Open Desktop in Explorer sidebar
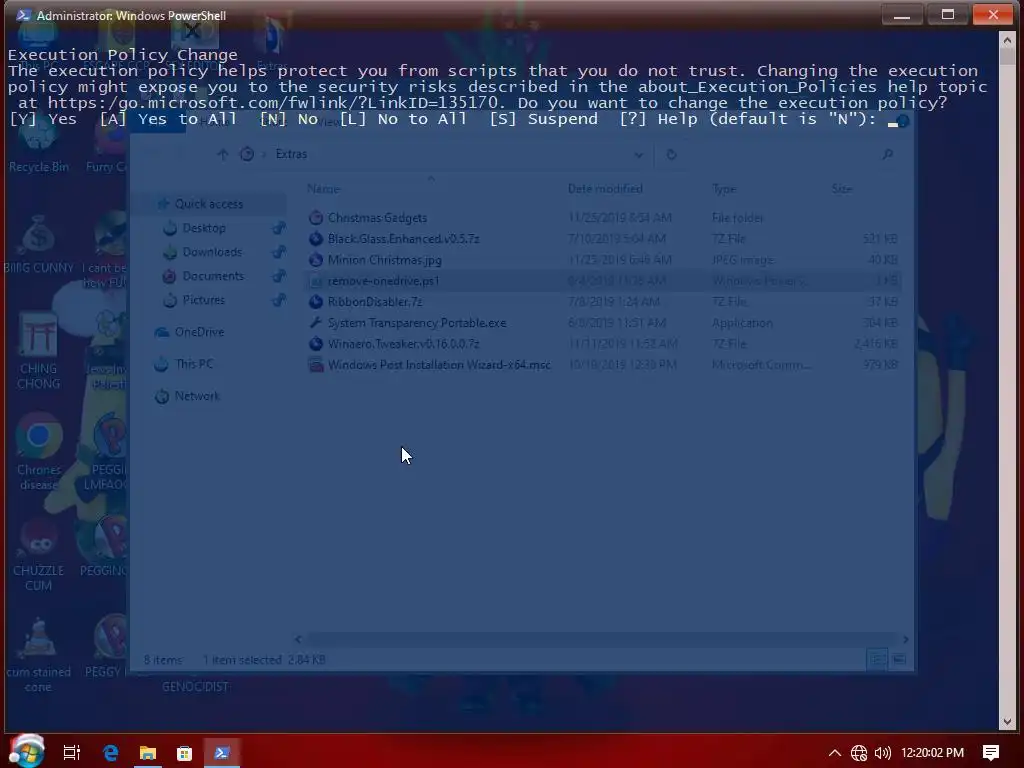 pyautogui.click(x=204, y=228)
